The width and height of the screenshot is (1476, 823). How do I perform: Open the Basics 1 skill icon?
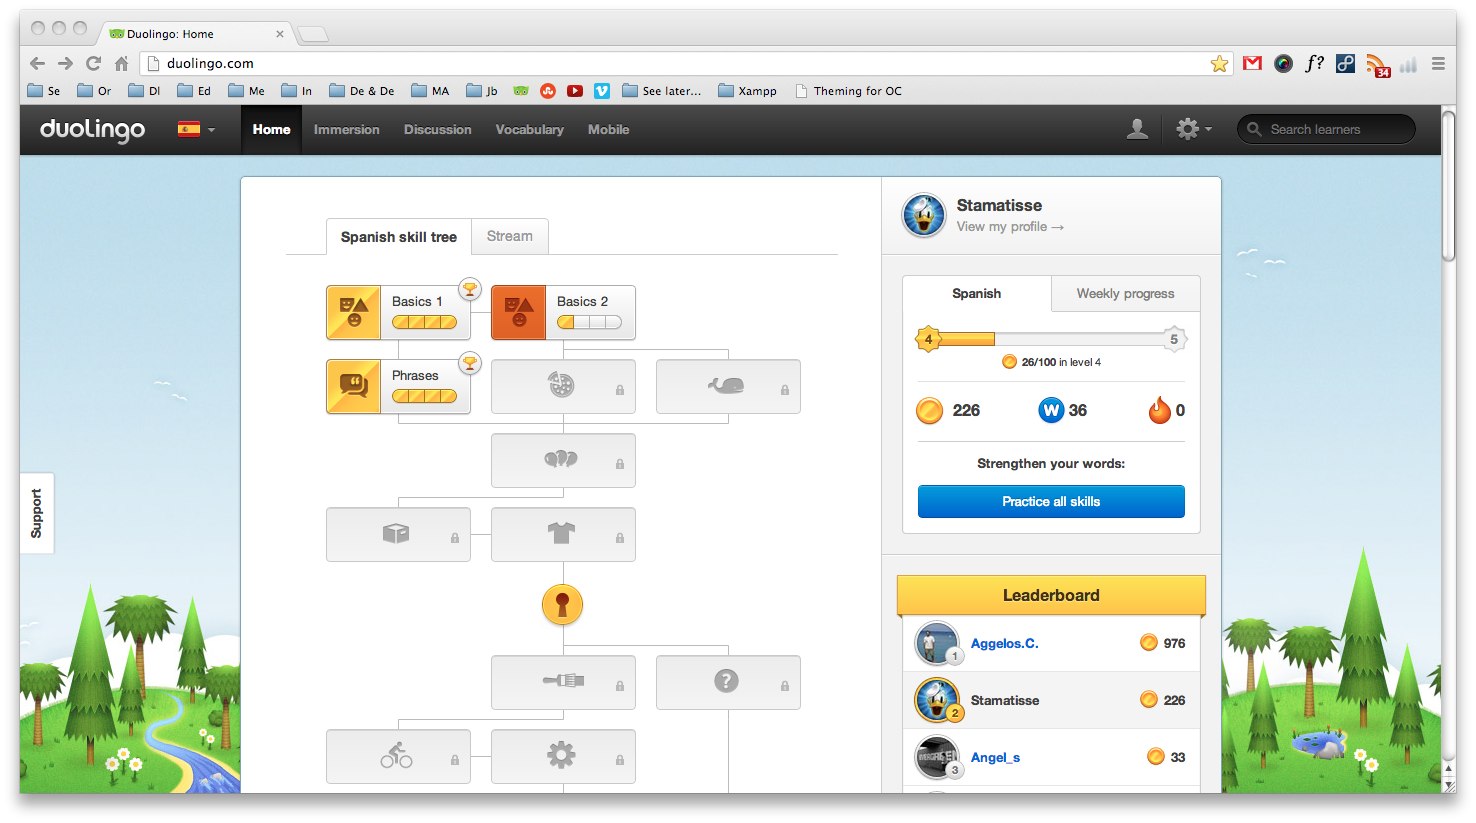[353, 312]
